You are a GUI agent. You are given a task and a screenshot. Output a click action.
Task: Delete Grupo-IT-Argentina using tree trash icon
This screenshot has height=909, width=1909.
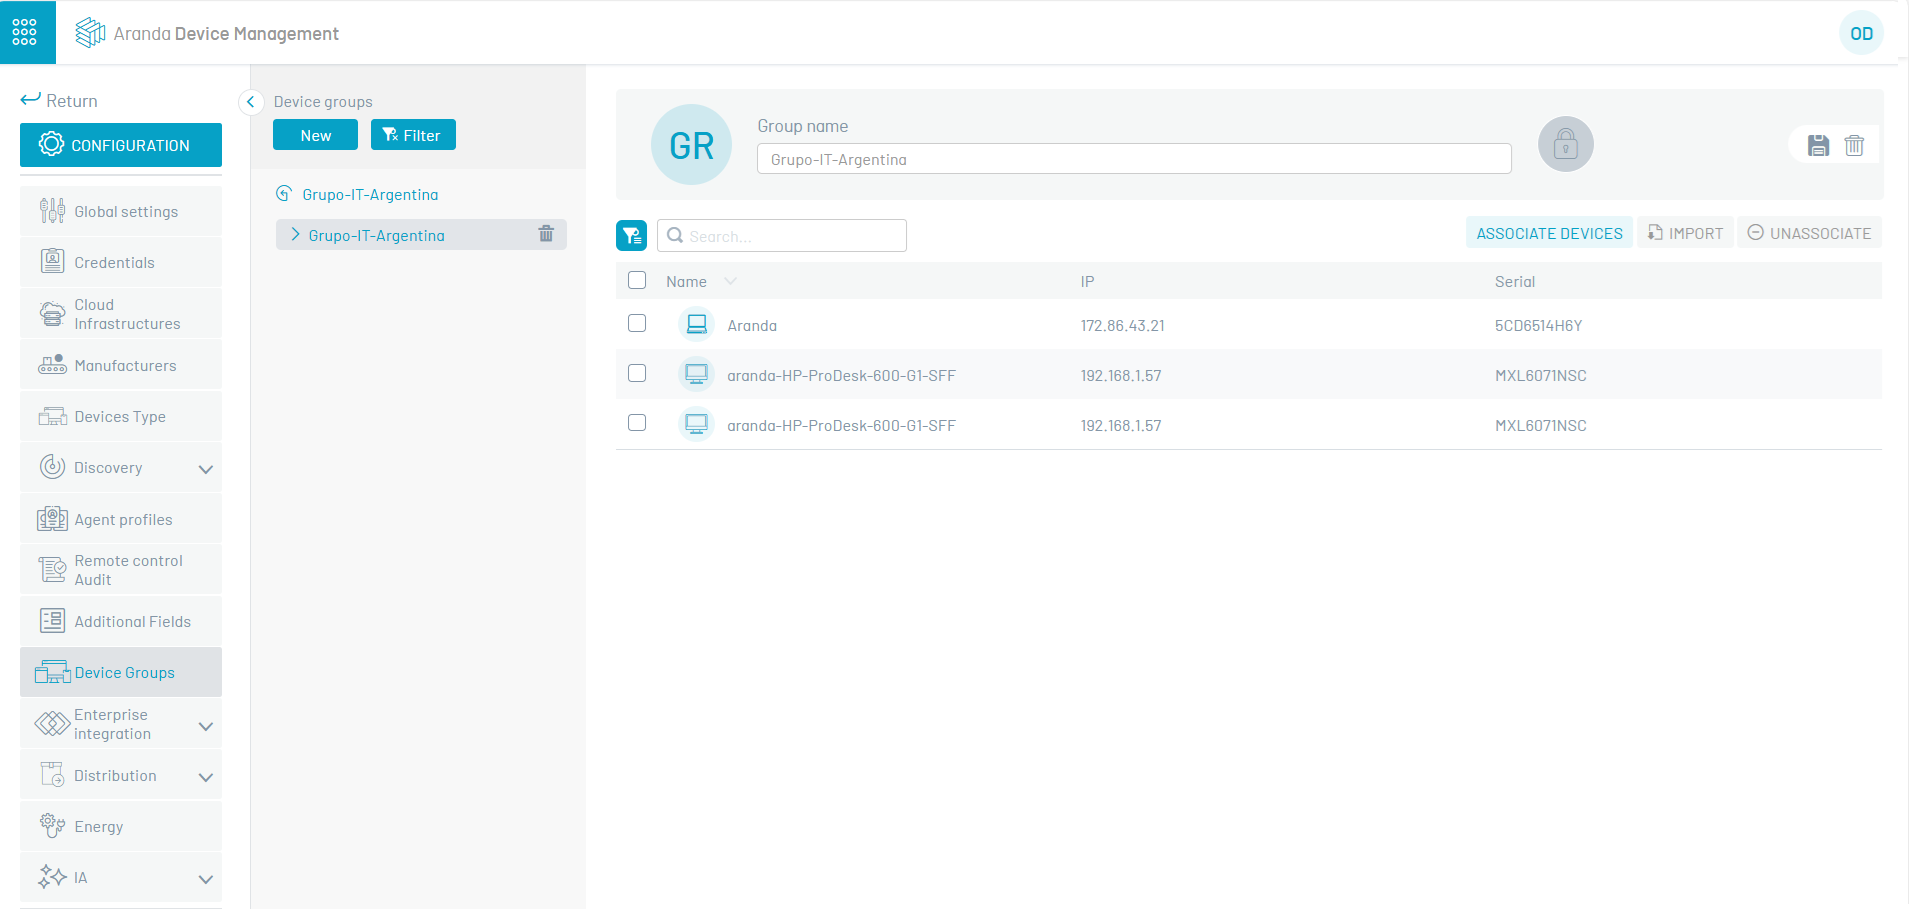(x=546, y=234)
